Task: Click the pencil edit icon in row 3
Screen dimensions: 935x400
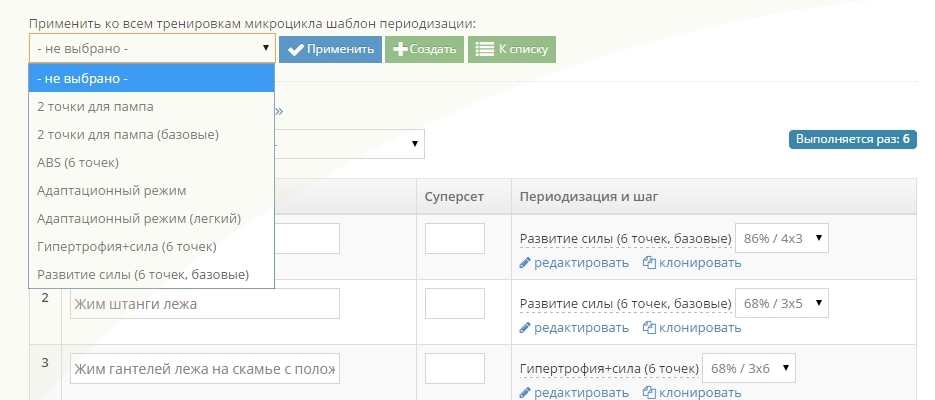Action: click(x=525, y=393)
